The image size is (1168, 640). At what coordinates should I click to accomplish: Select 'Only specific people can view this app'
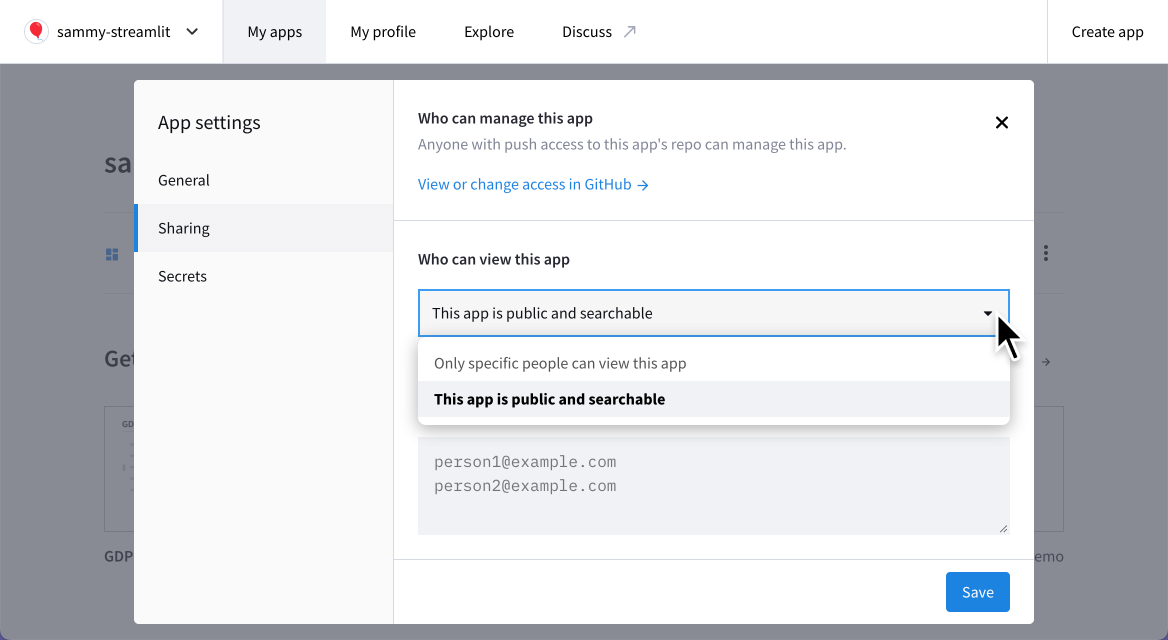coord(559,363)
